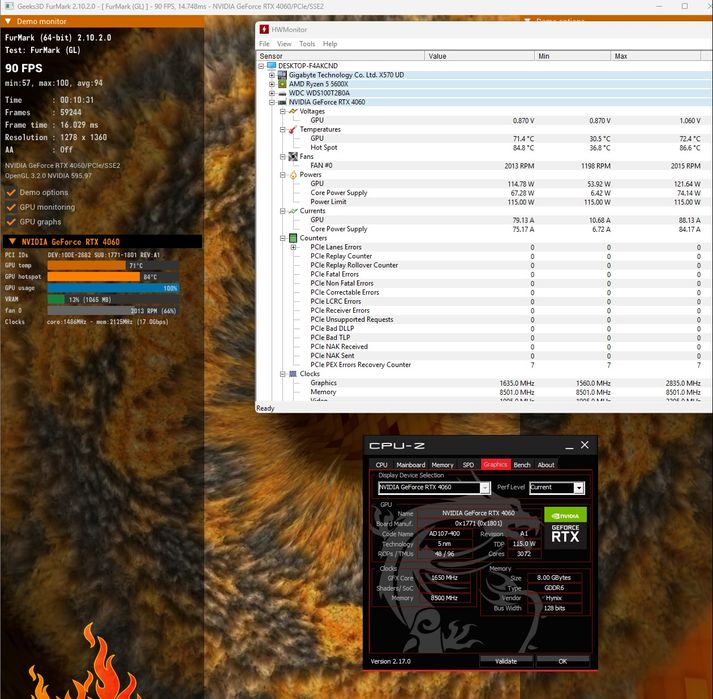
Task: Click the Voltages category icon
Action: 293,111
